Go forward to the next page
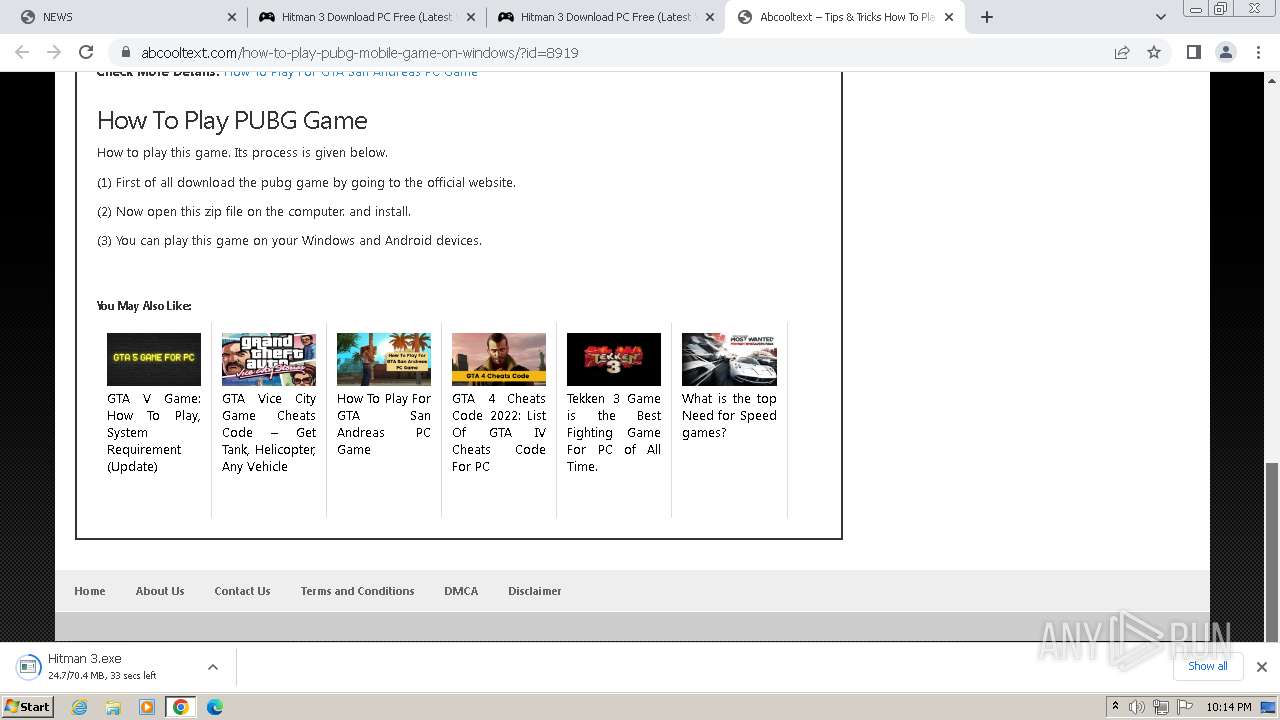This screenshot has height=720, width=1280. coord(54,52)
